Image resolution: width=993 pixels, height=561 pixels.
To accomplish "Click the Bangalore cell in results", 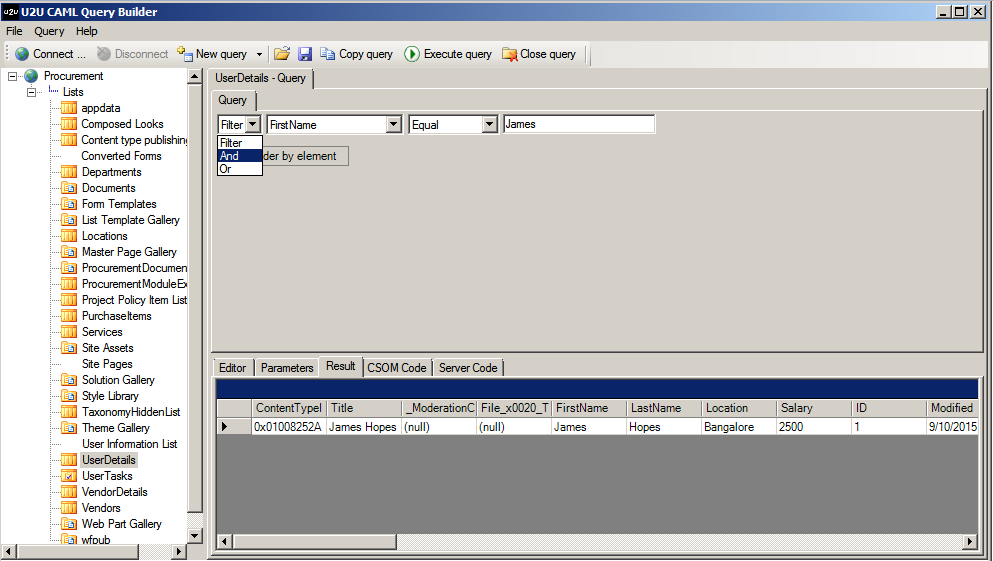I will pos(738,427).
